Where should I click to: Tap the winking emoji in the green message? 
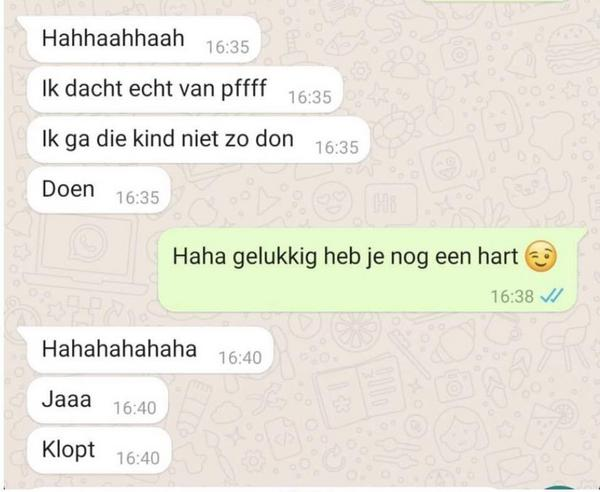pos(541,256)
